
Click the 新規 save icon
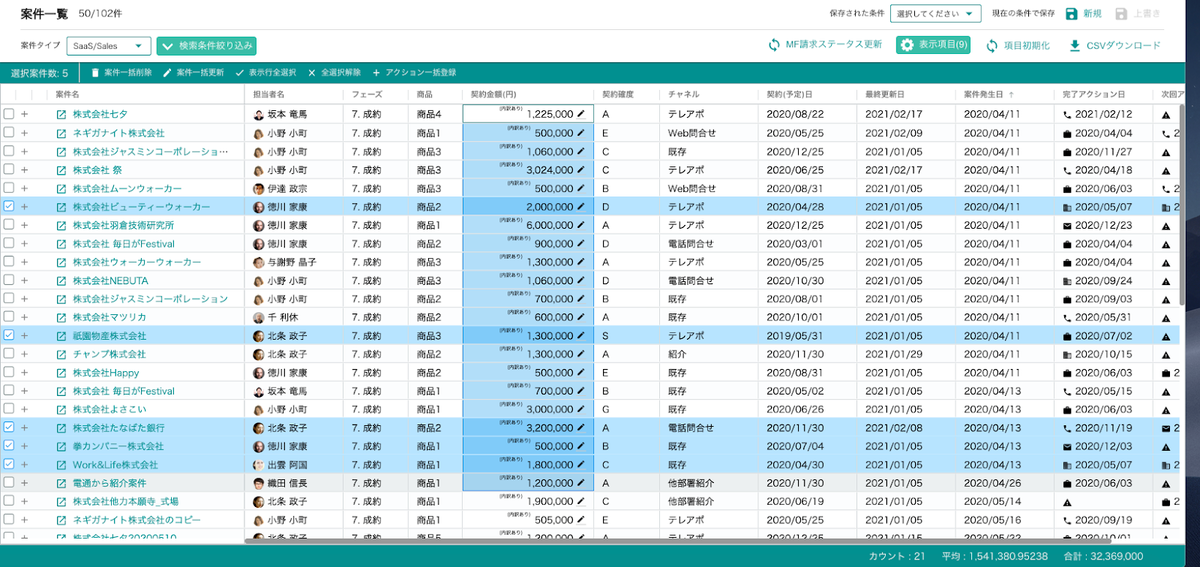(1072, 14)
